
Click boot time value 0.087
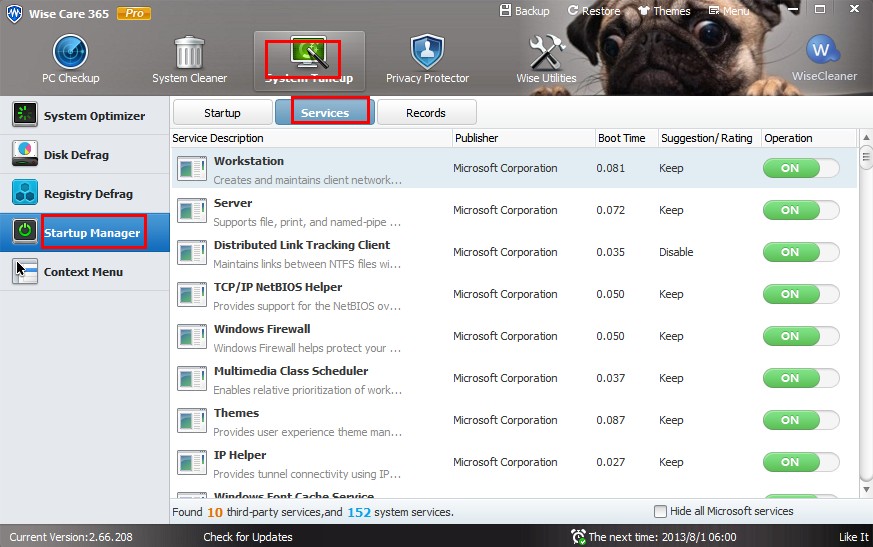(610, 421)
